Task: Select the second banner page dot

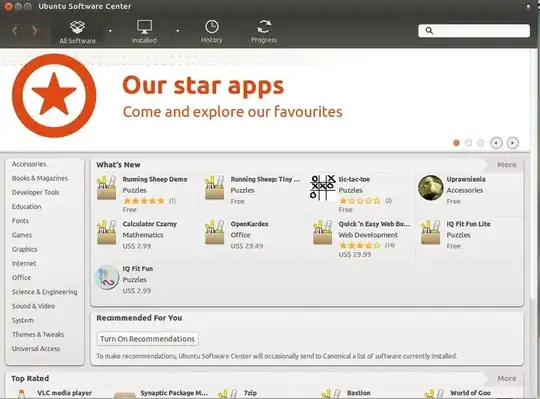Action: [468, 143]
